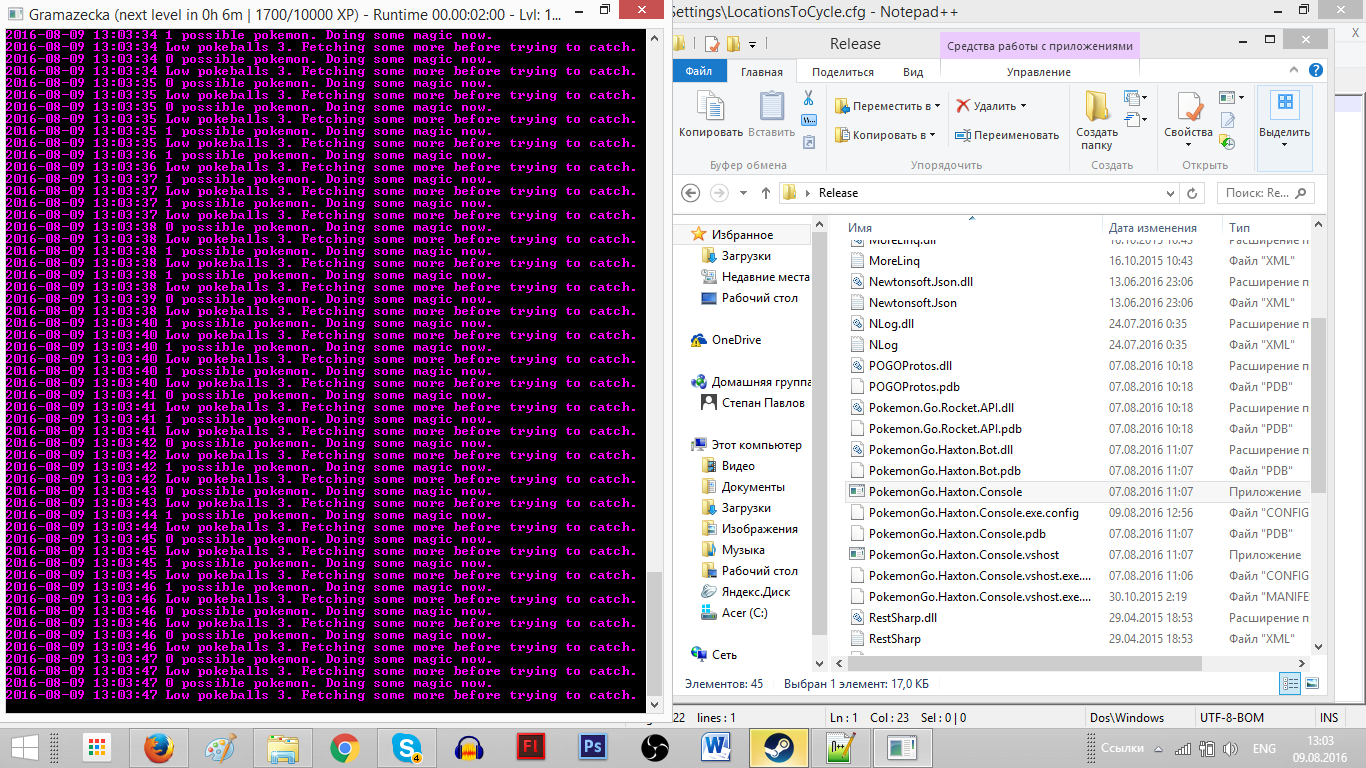The width and height of the screenshot is (1366, 768).
Task: Click the Skype icon on the taskbar
Action: (407, 747)
